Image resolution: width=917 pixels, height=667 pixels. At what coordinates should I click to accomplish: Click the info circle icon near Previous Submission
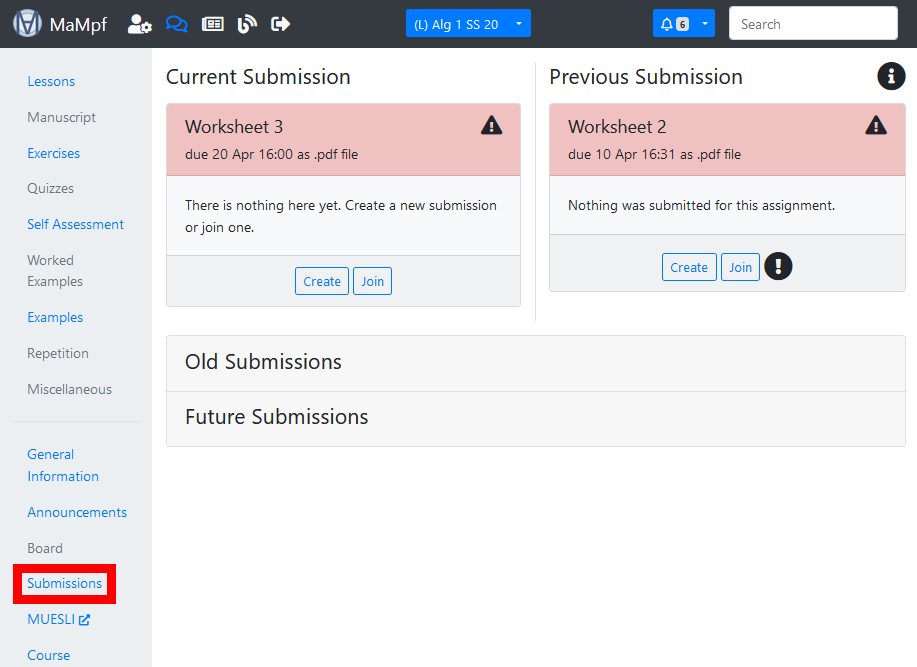click(x=891, y=76)
